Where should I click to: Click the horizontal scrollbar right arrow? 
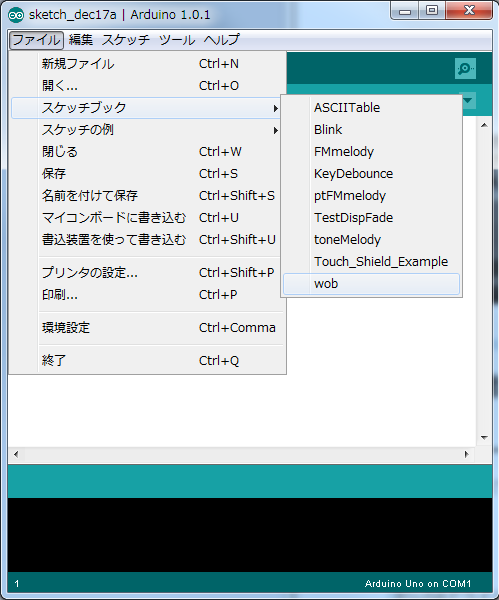[466, 455]
